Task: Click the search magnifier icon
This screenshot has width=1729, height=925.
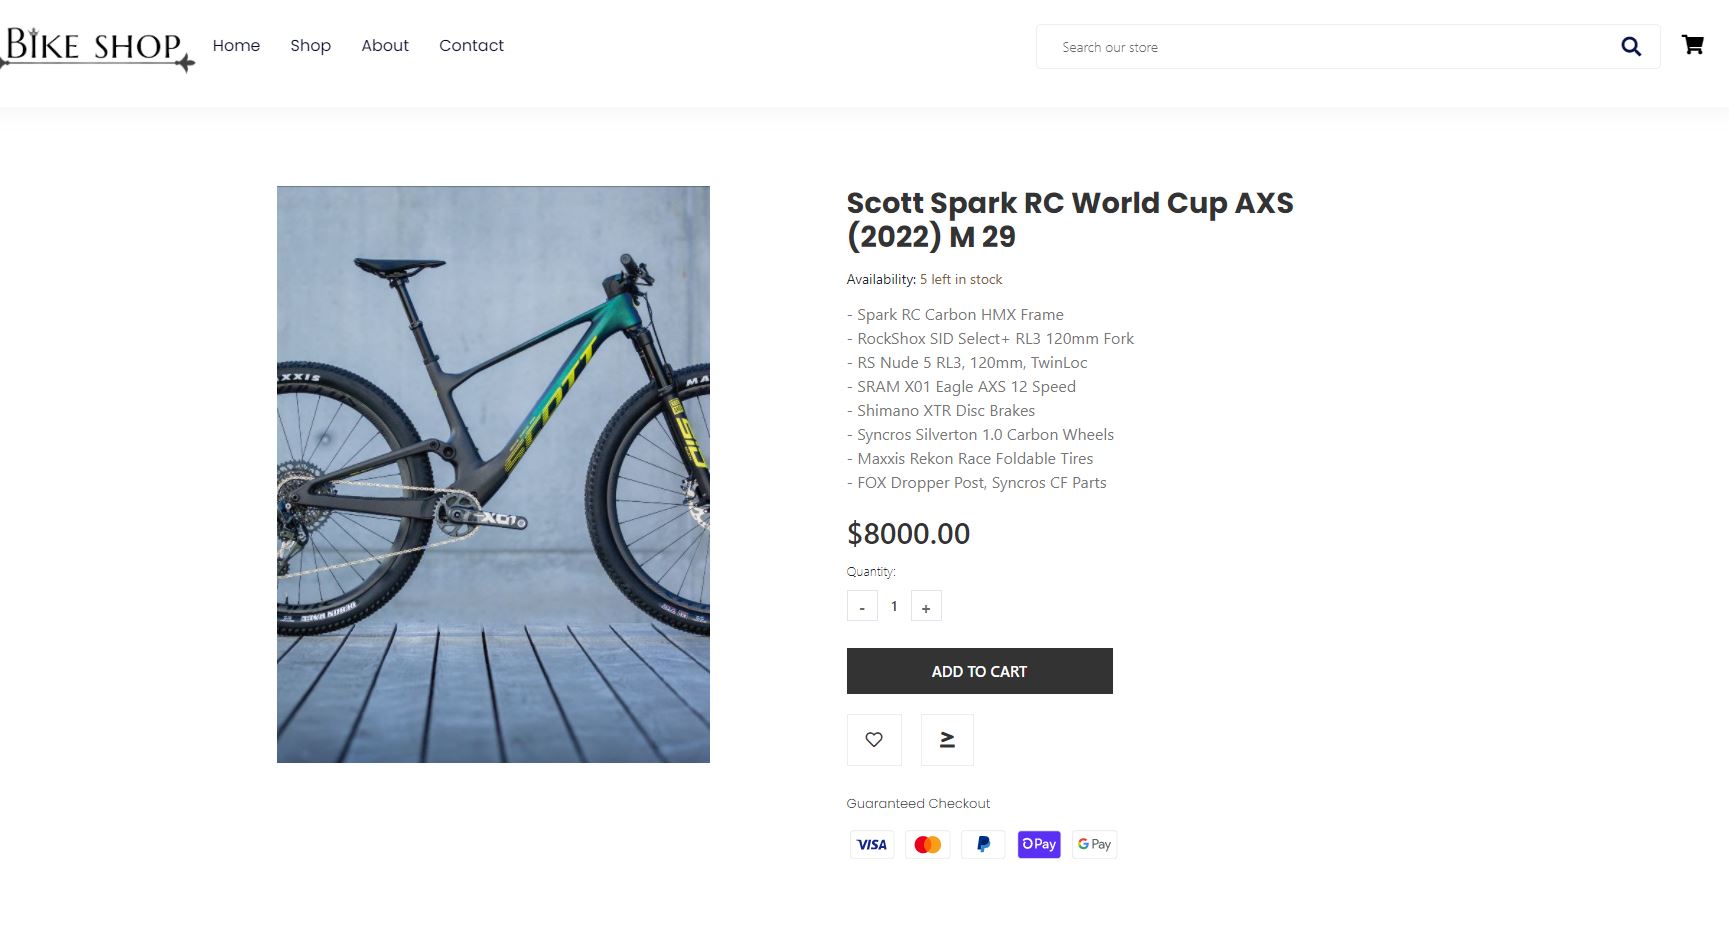Action: [x=1630, y=46]
